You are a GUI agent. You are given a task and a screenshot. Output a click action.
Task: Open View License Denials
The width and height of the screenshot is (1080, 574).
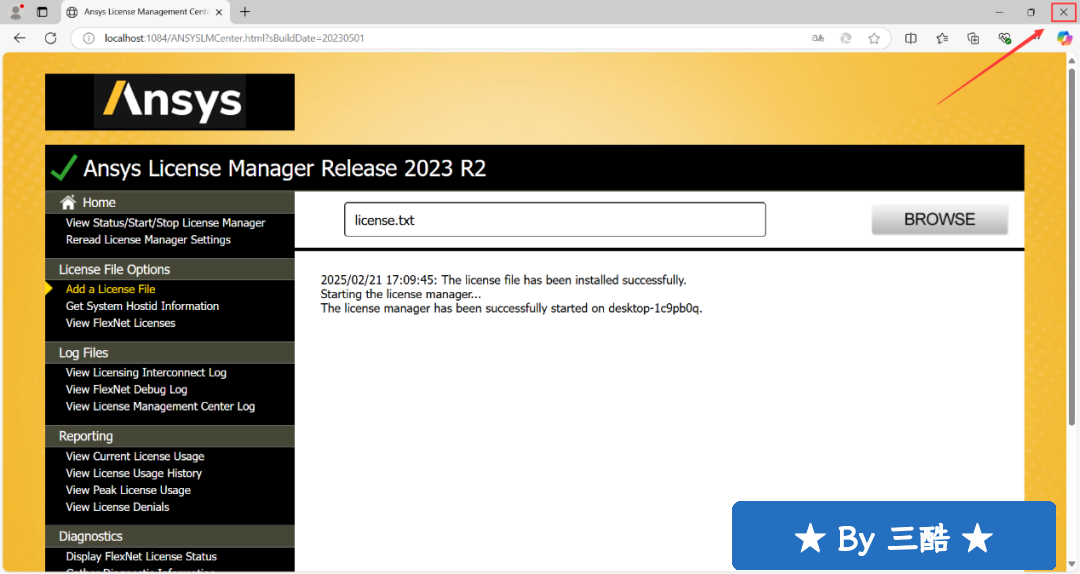[117, 507]
